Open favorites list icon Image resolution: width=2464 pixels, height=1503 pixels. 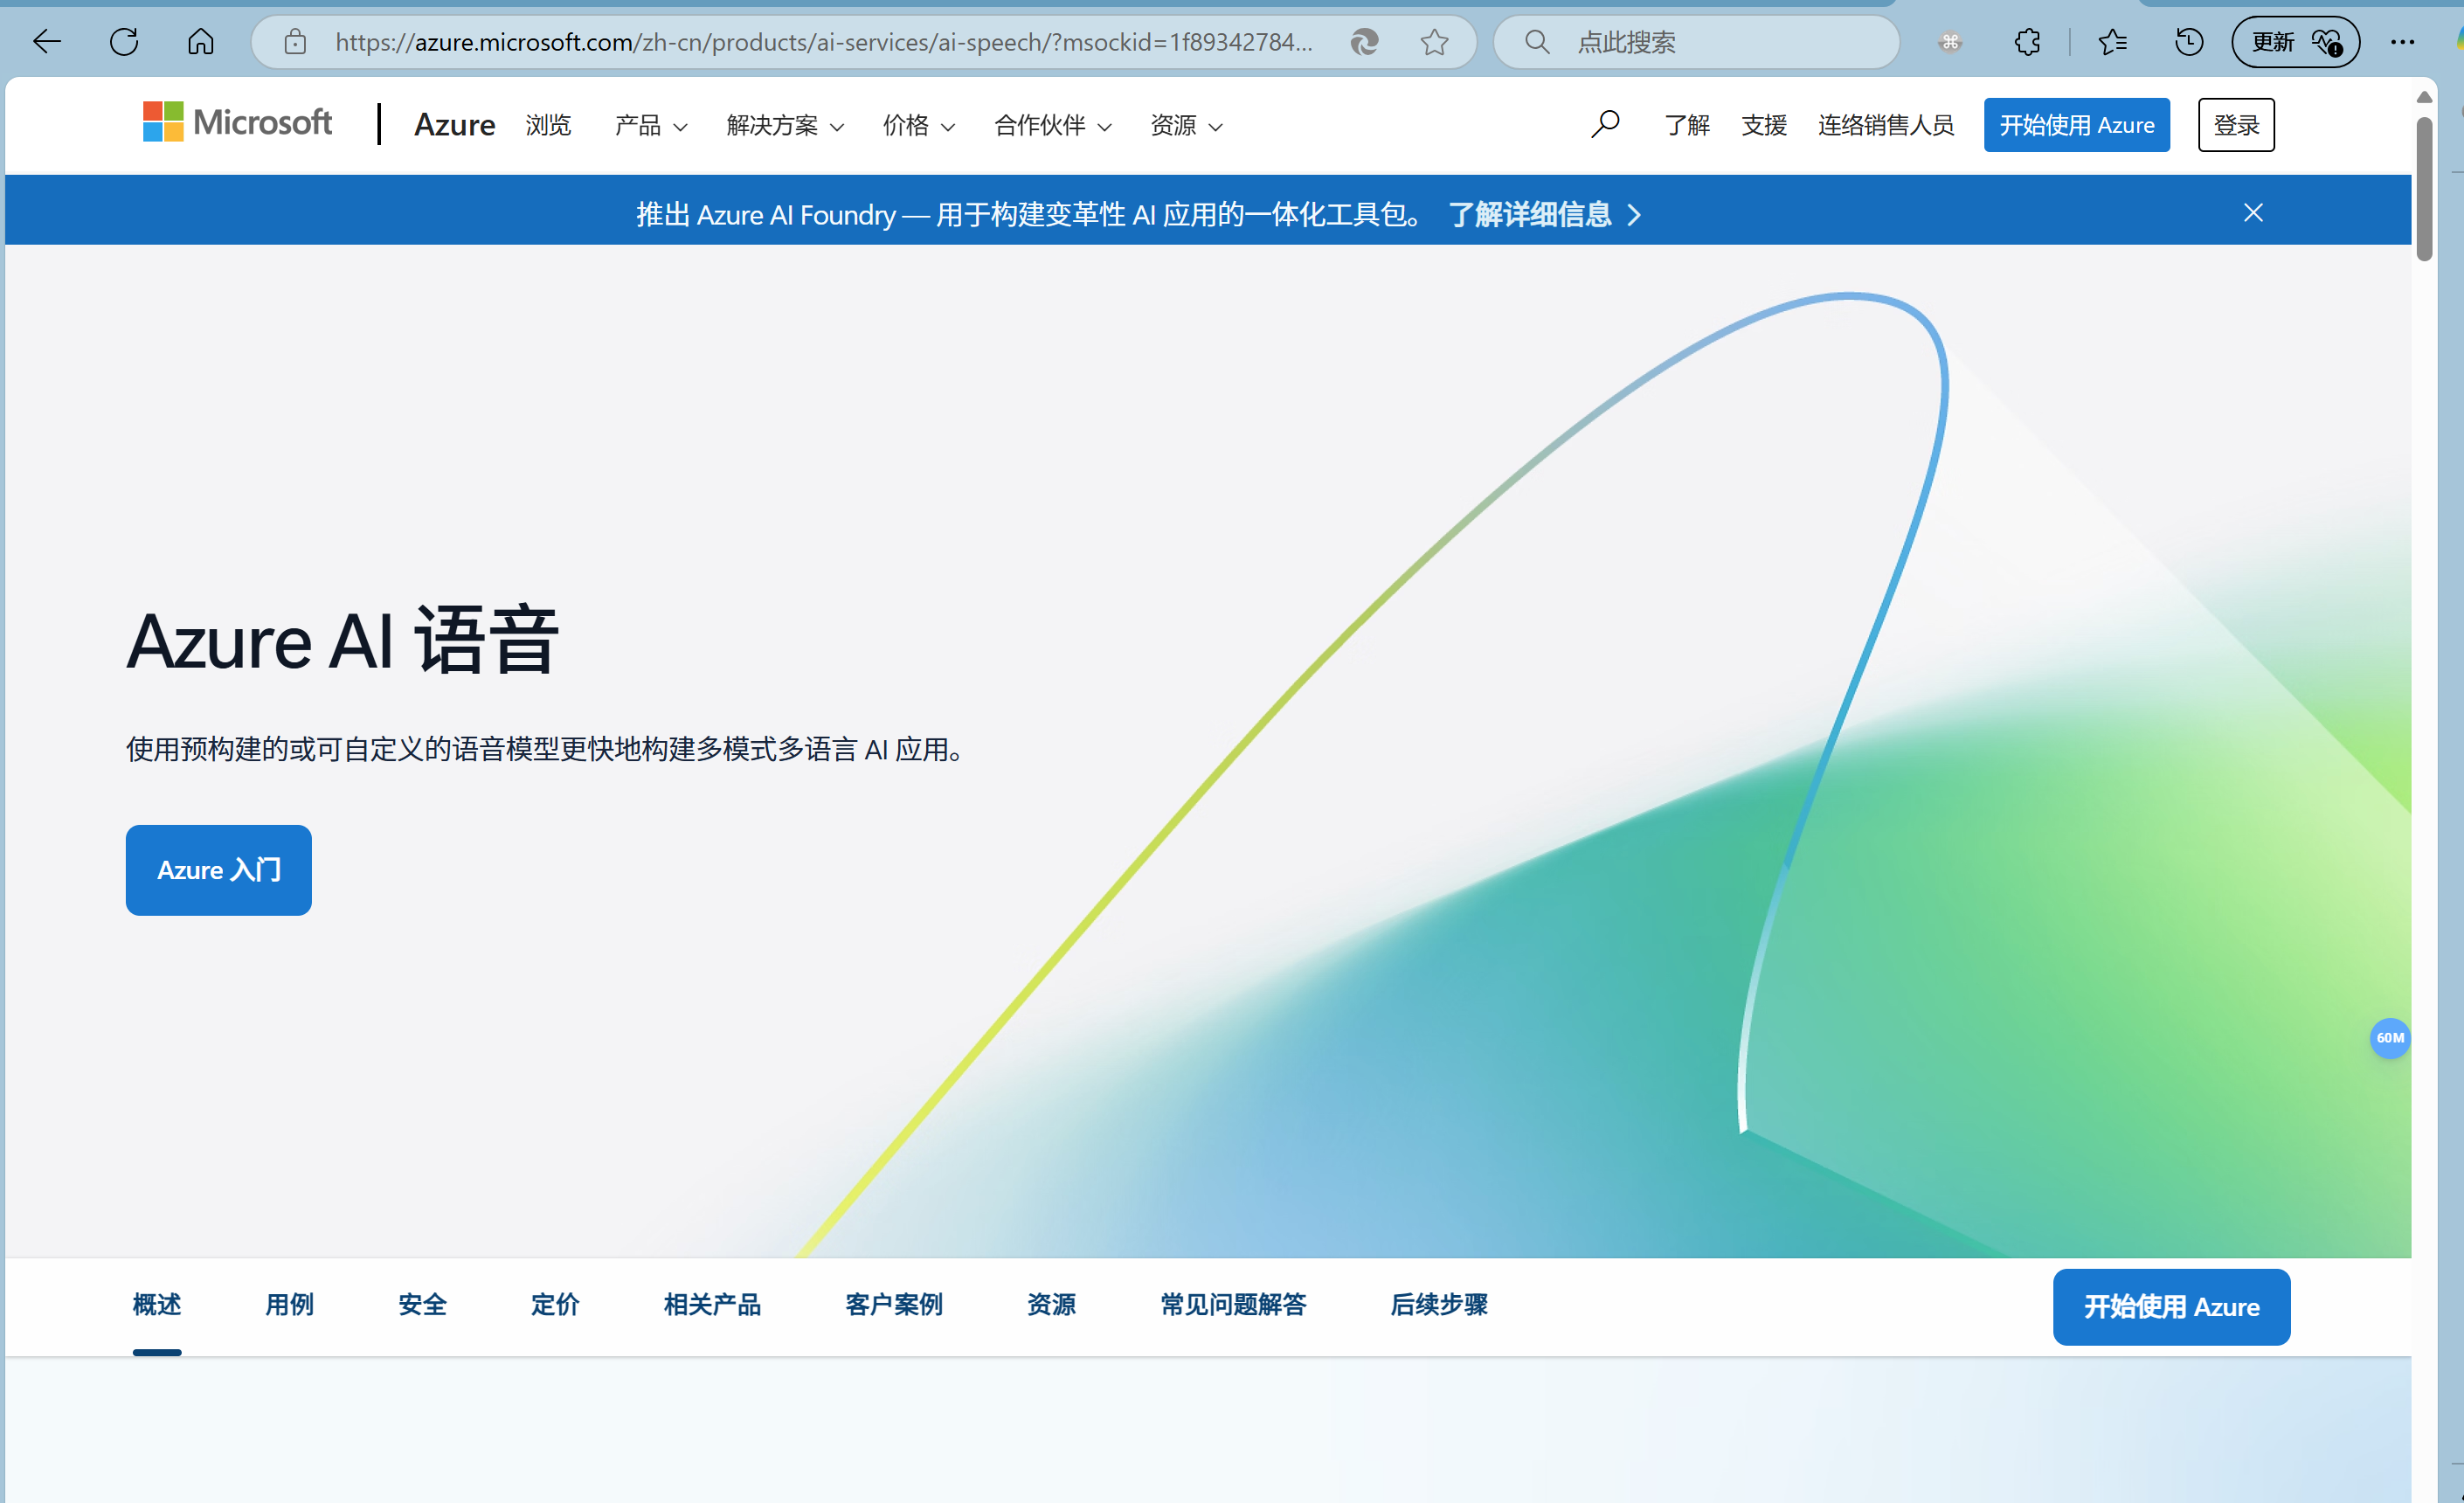click(2112, 42)
